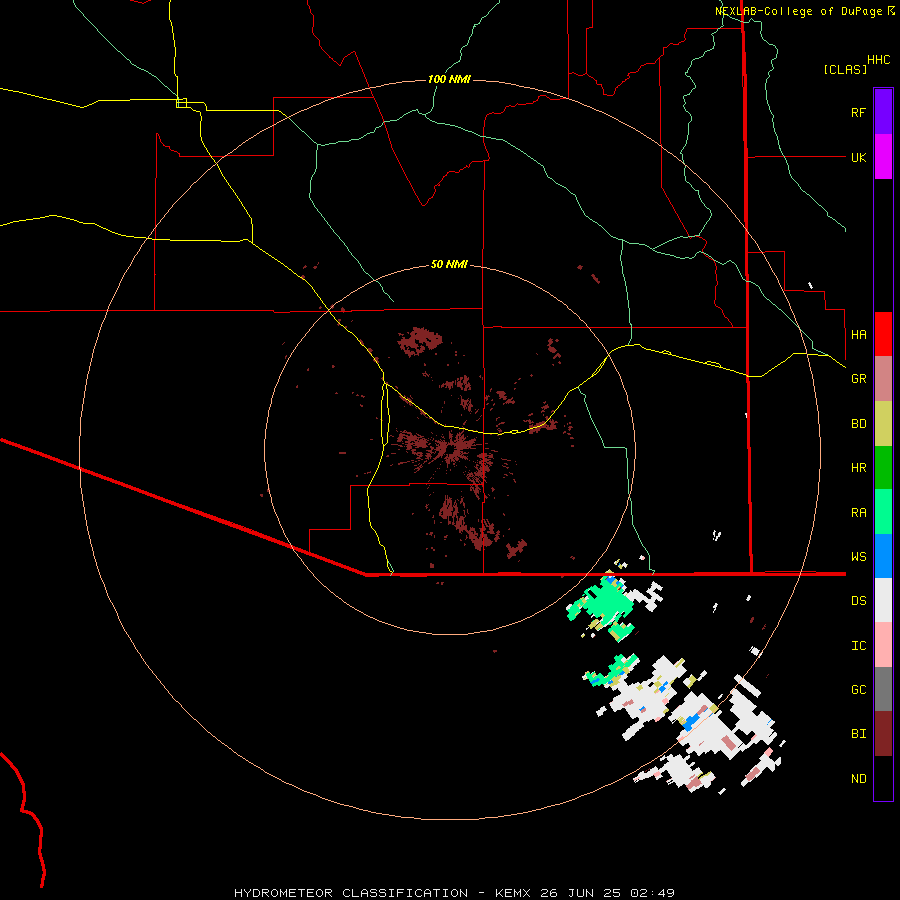Click the small square city marker at road junction
Screen dimensions: 900x900
181,103
